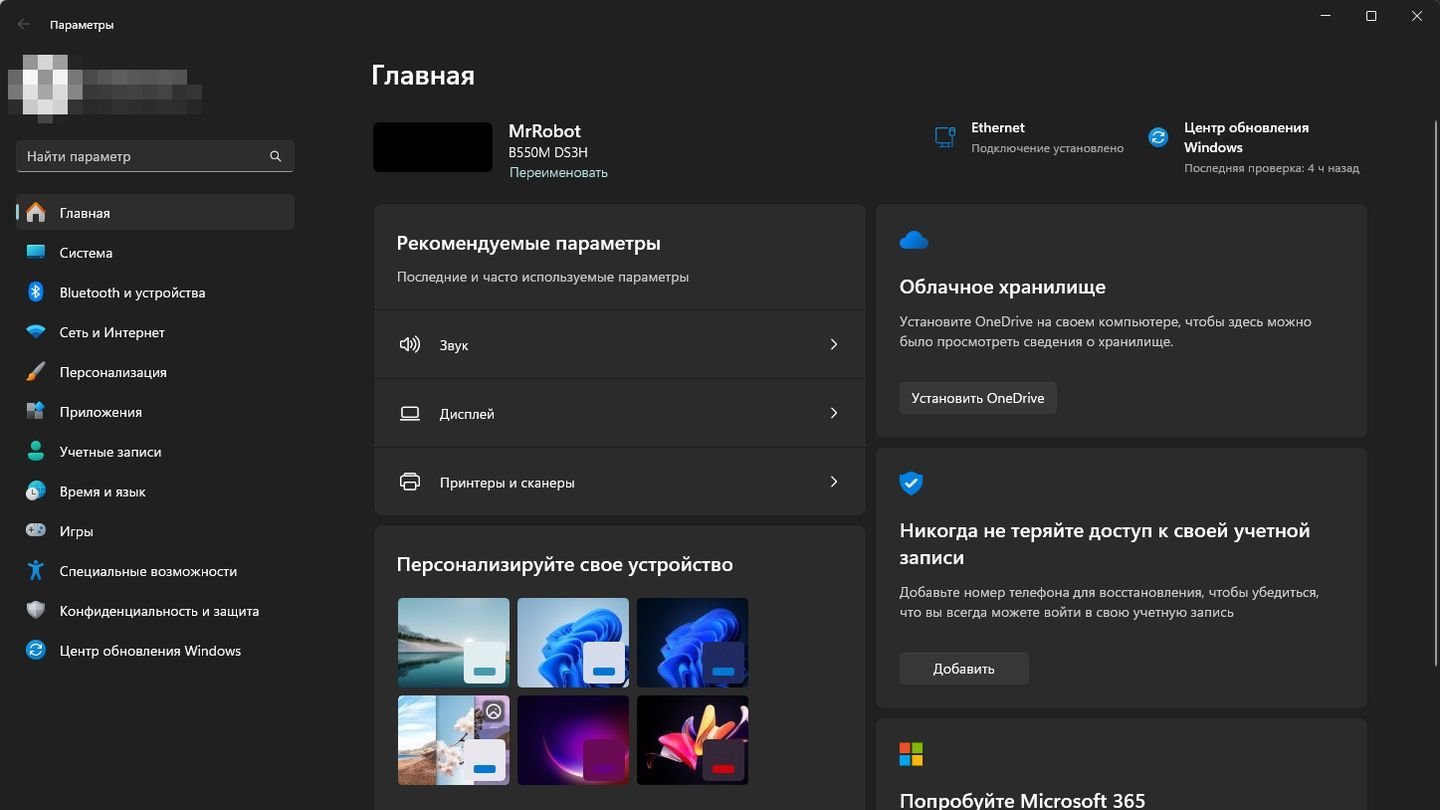Viewport: 1440px width, 810px height.
Task: Open the Дисплей row chevron
Action: [x=834, y=413]
